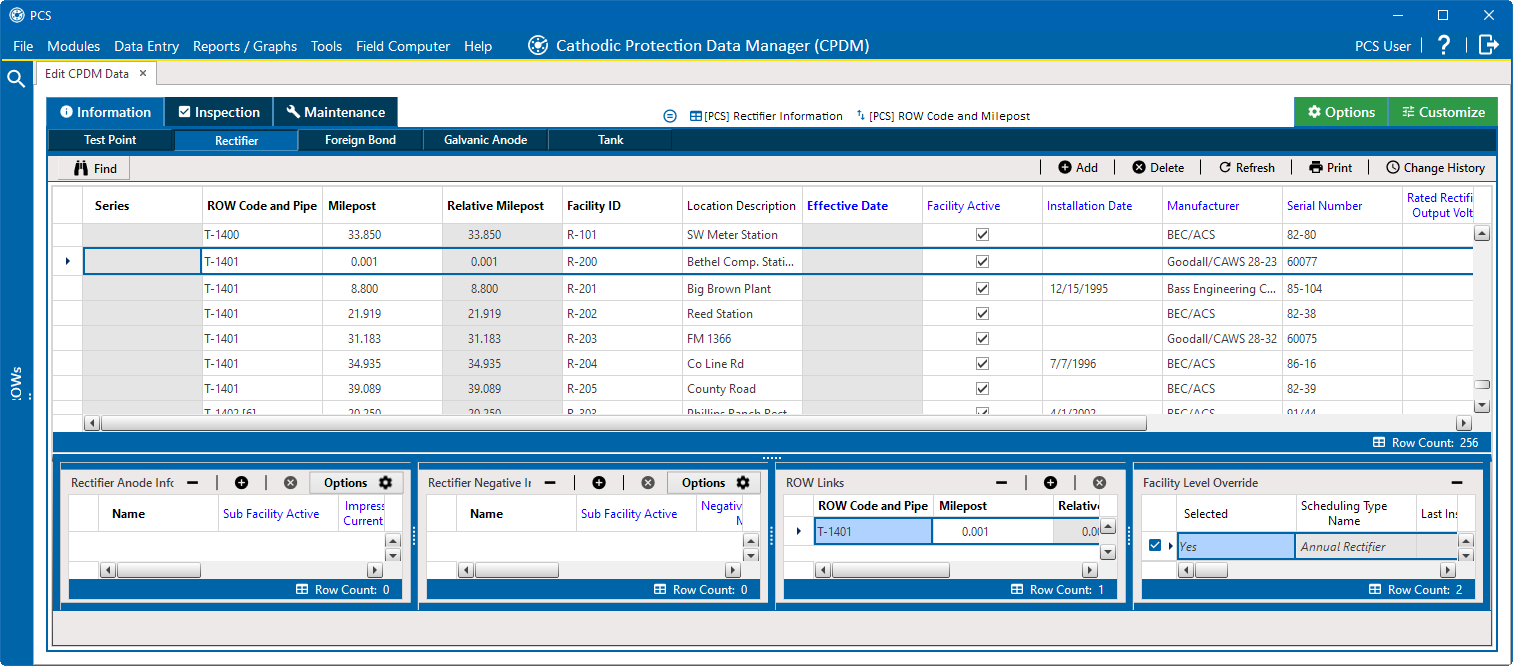This screenshot has width=1513, height=666.
Task: Switch to the Maintenance tab
Action: tap(335, 112)
